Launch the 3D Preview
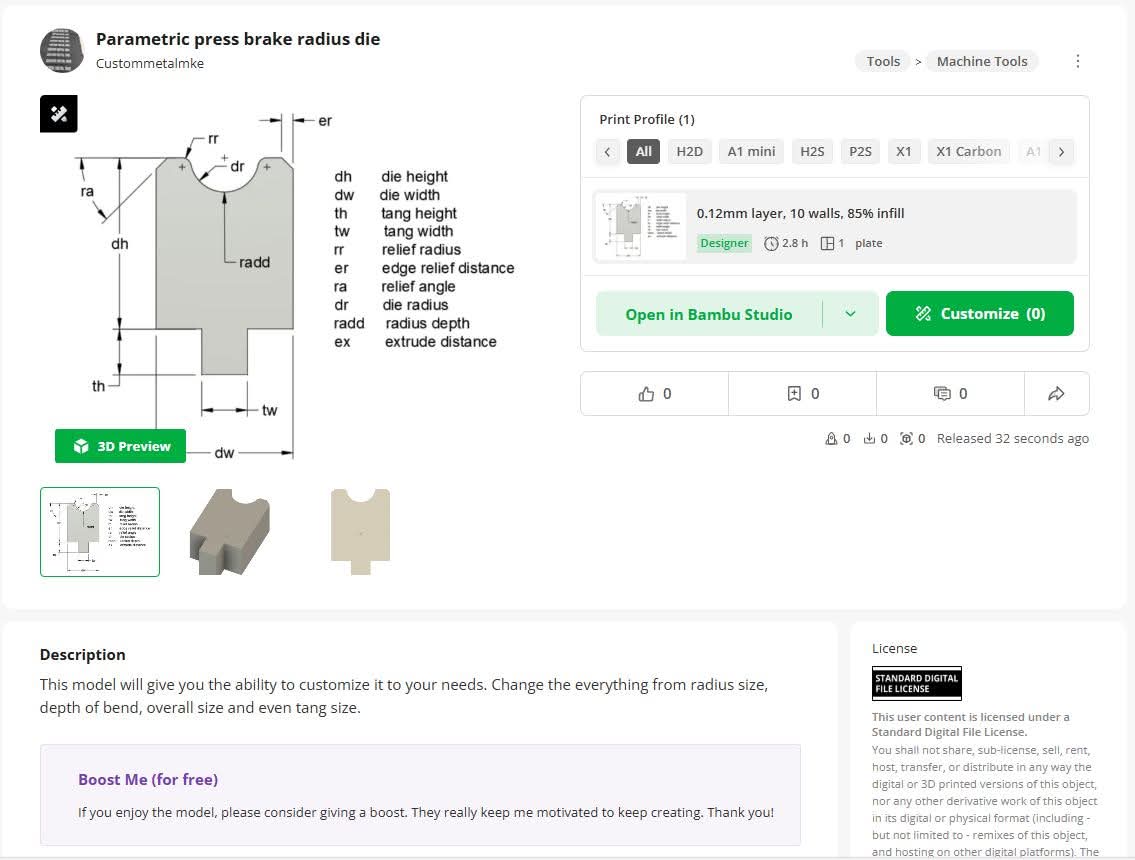Image resolution: width=1135 pixels, height=860 pixels. (x=120, y=446)
